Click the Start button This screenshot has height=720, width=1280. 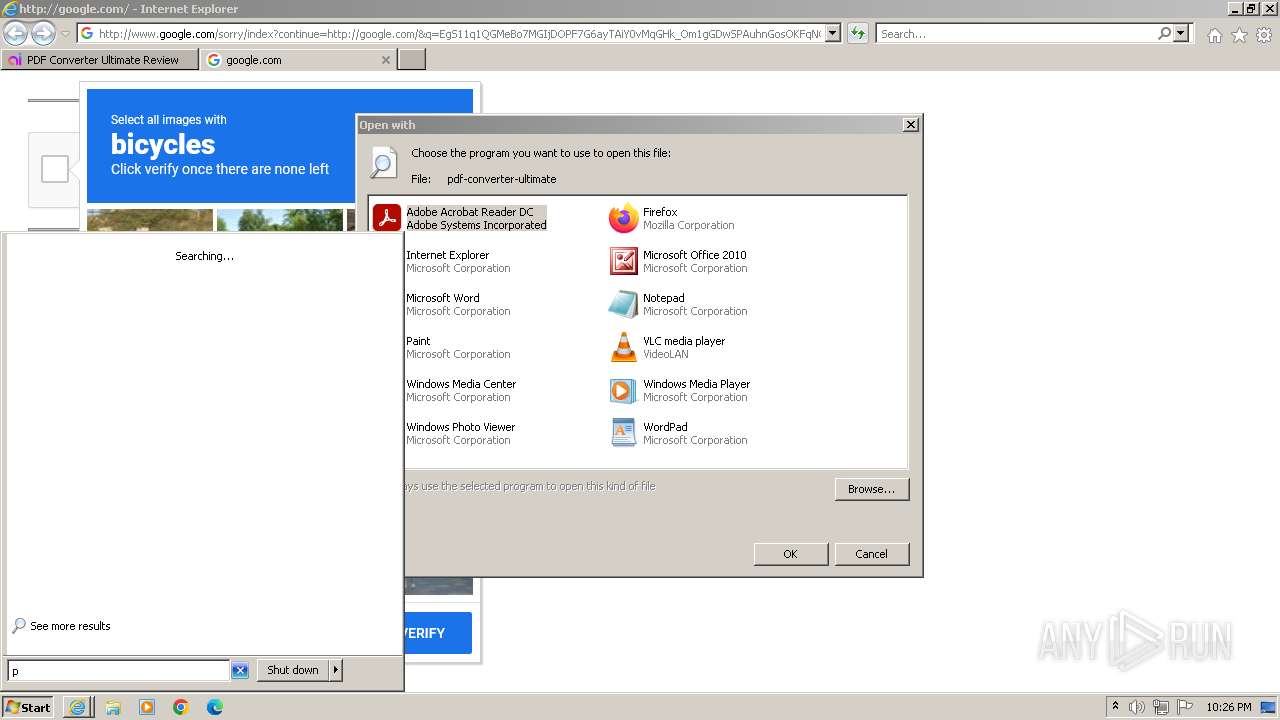[x=28, y=707]
